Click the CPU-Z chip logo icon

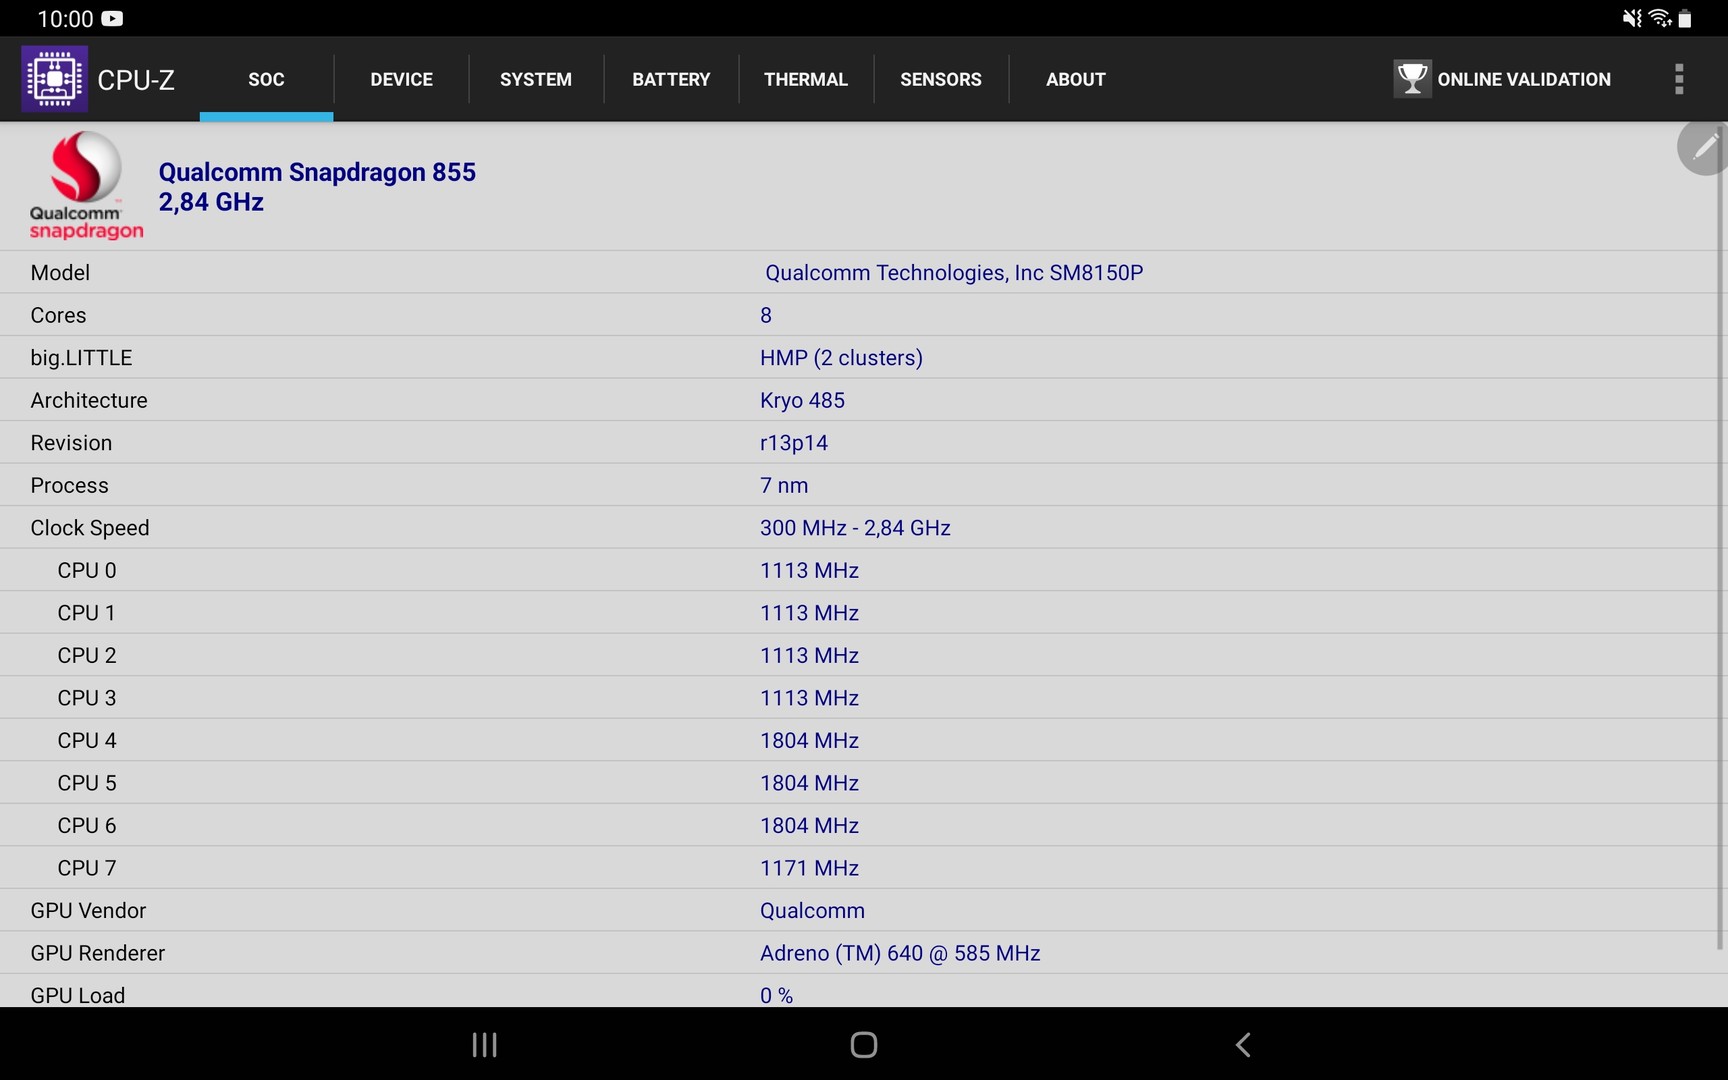[x=54, y=79]
